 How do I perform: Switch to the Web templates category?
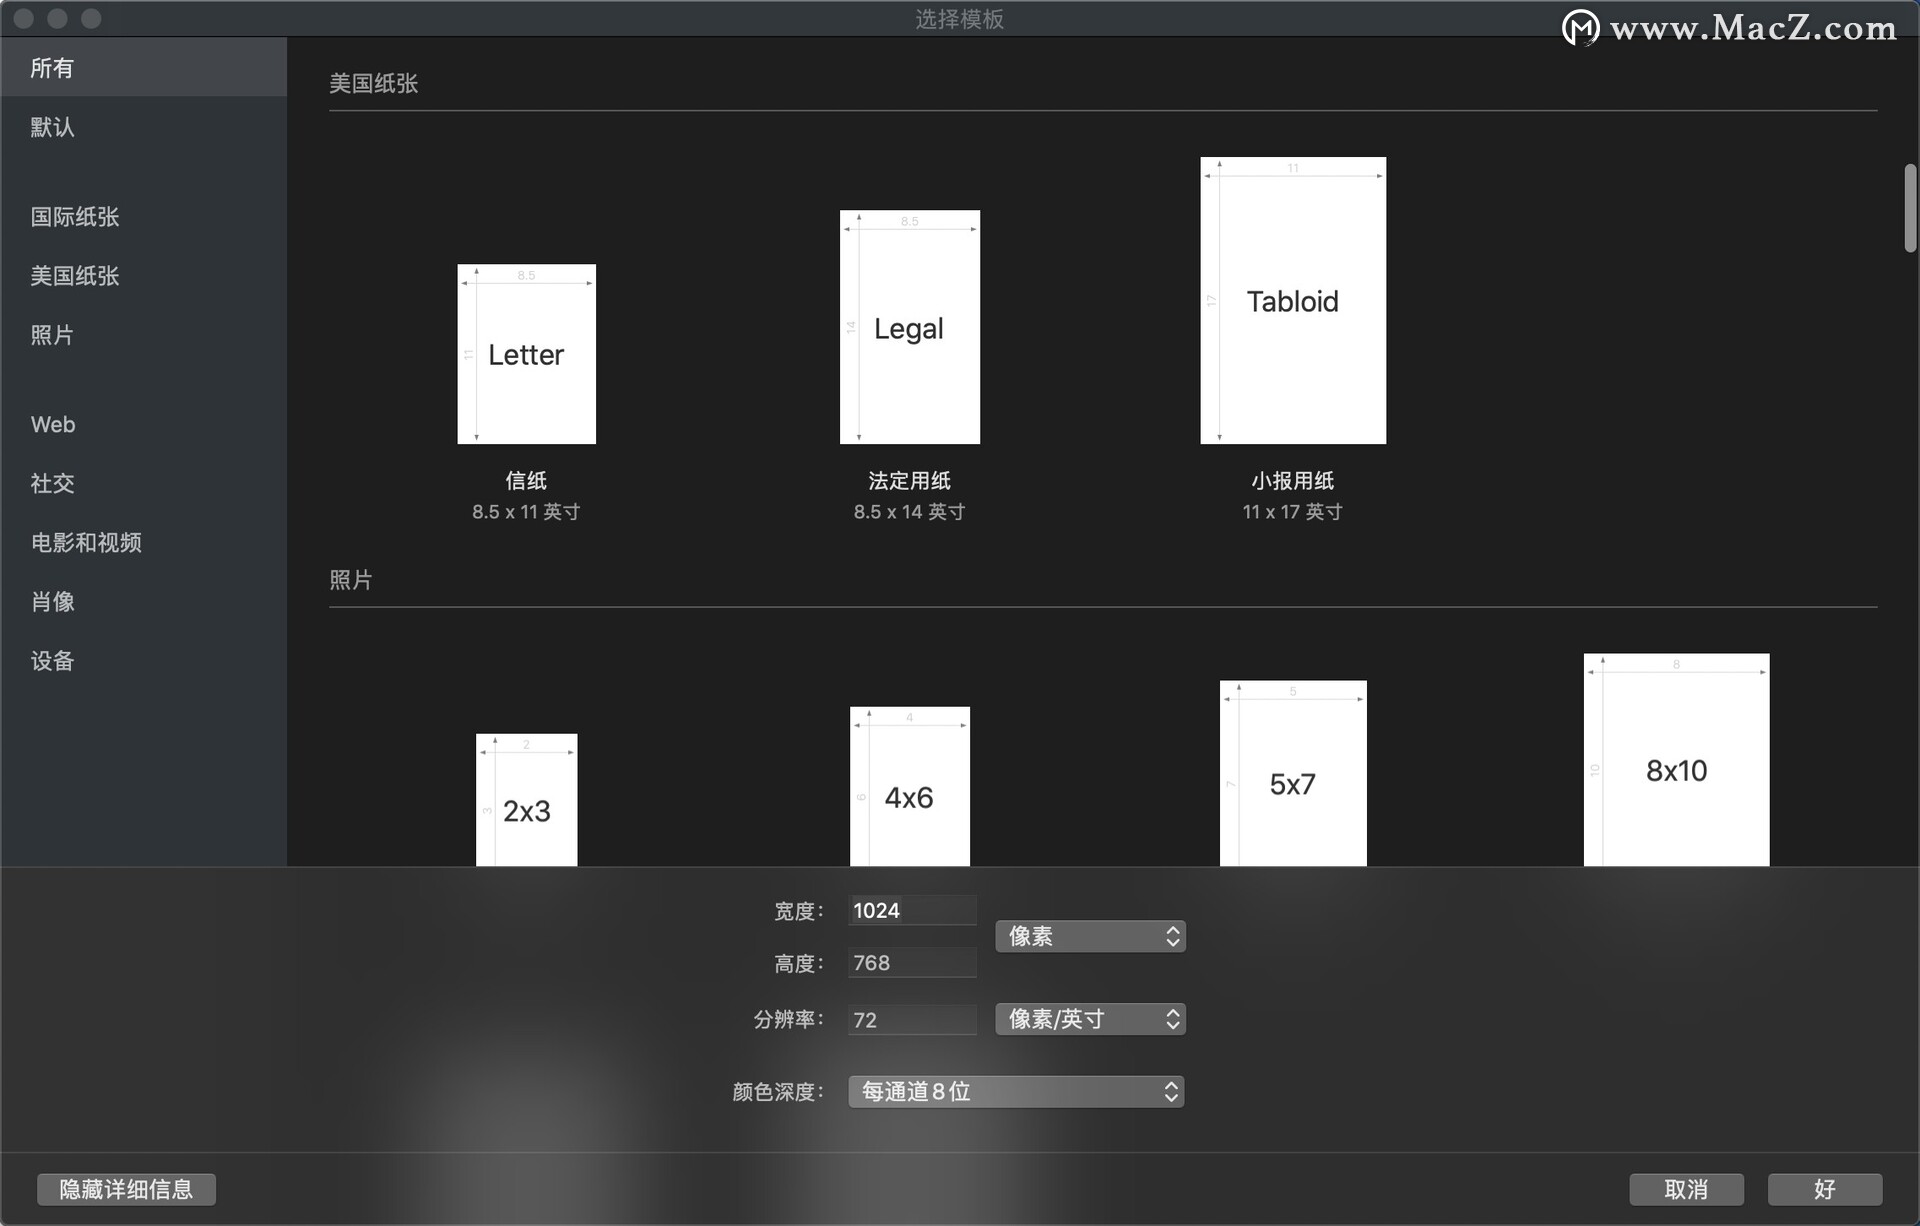coord(52,424)
